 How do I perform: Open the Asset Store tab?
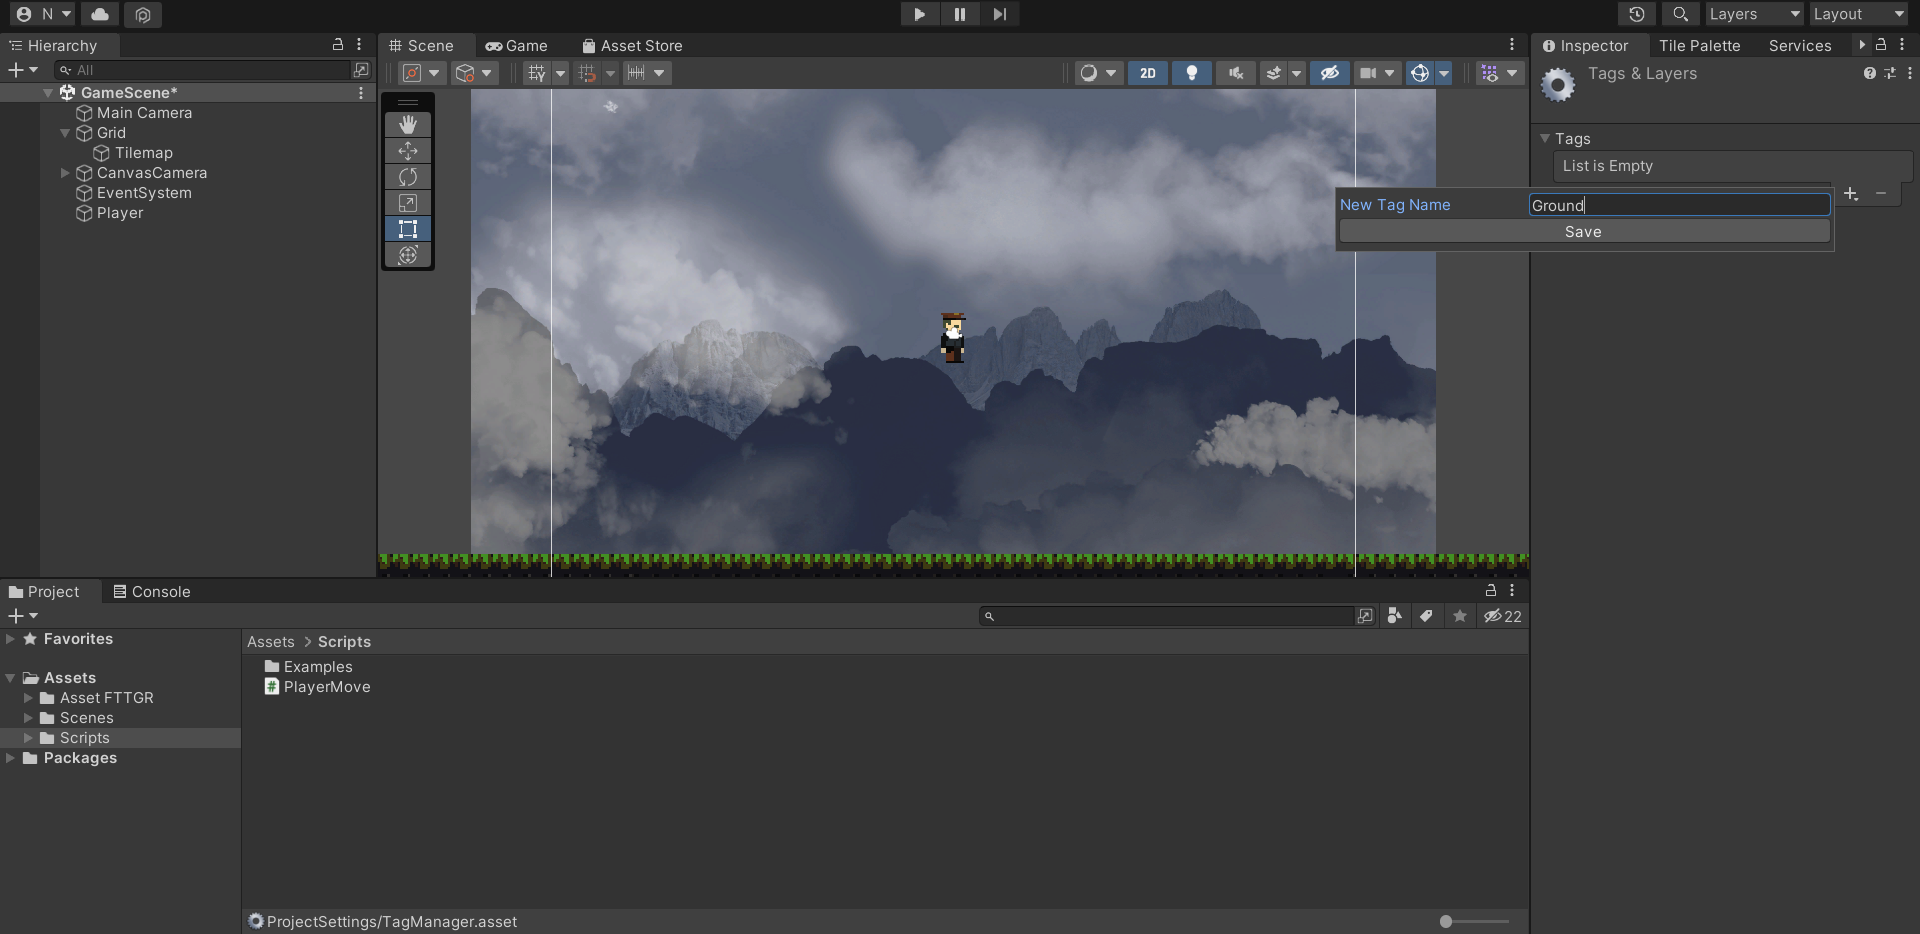632,46
